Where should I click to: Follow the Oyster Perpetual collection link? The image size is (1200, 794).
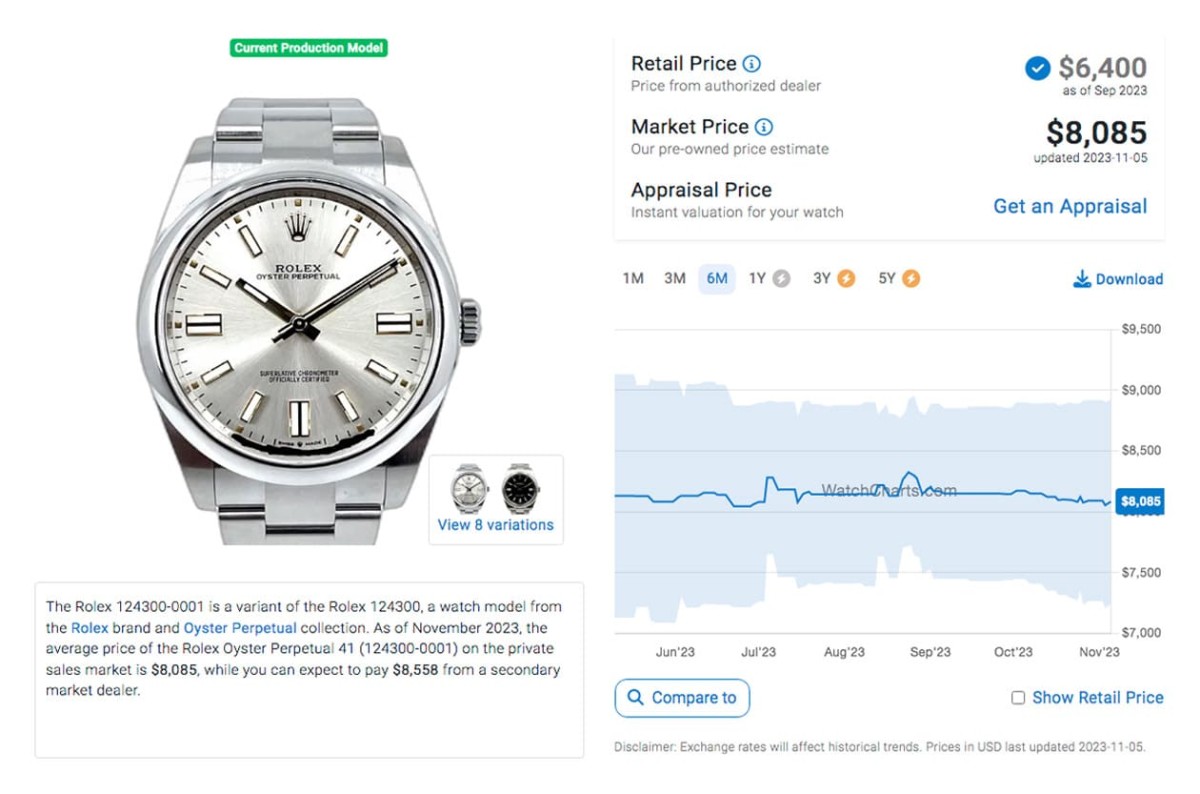240,628
